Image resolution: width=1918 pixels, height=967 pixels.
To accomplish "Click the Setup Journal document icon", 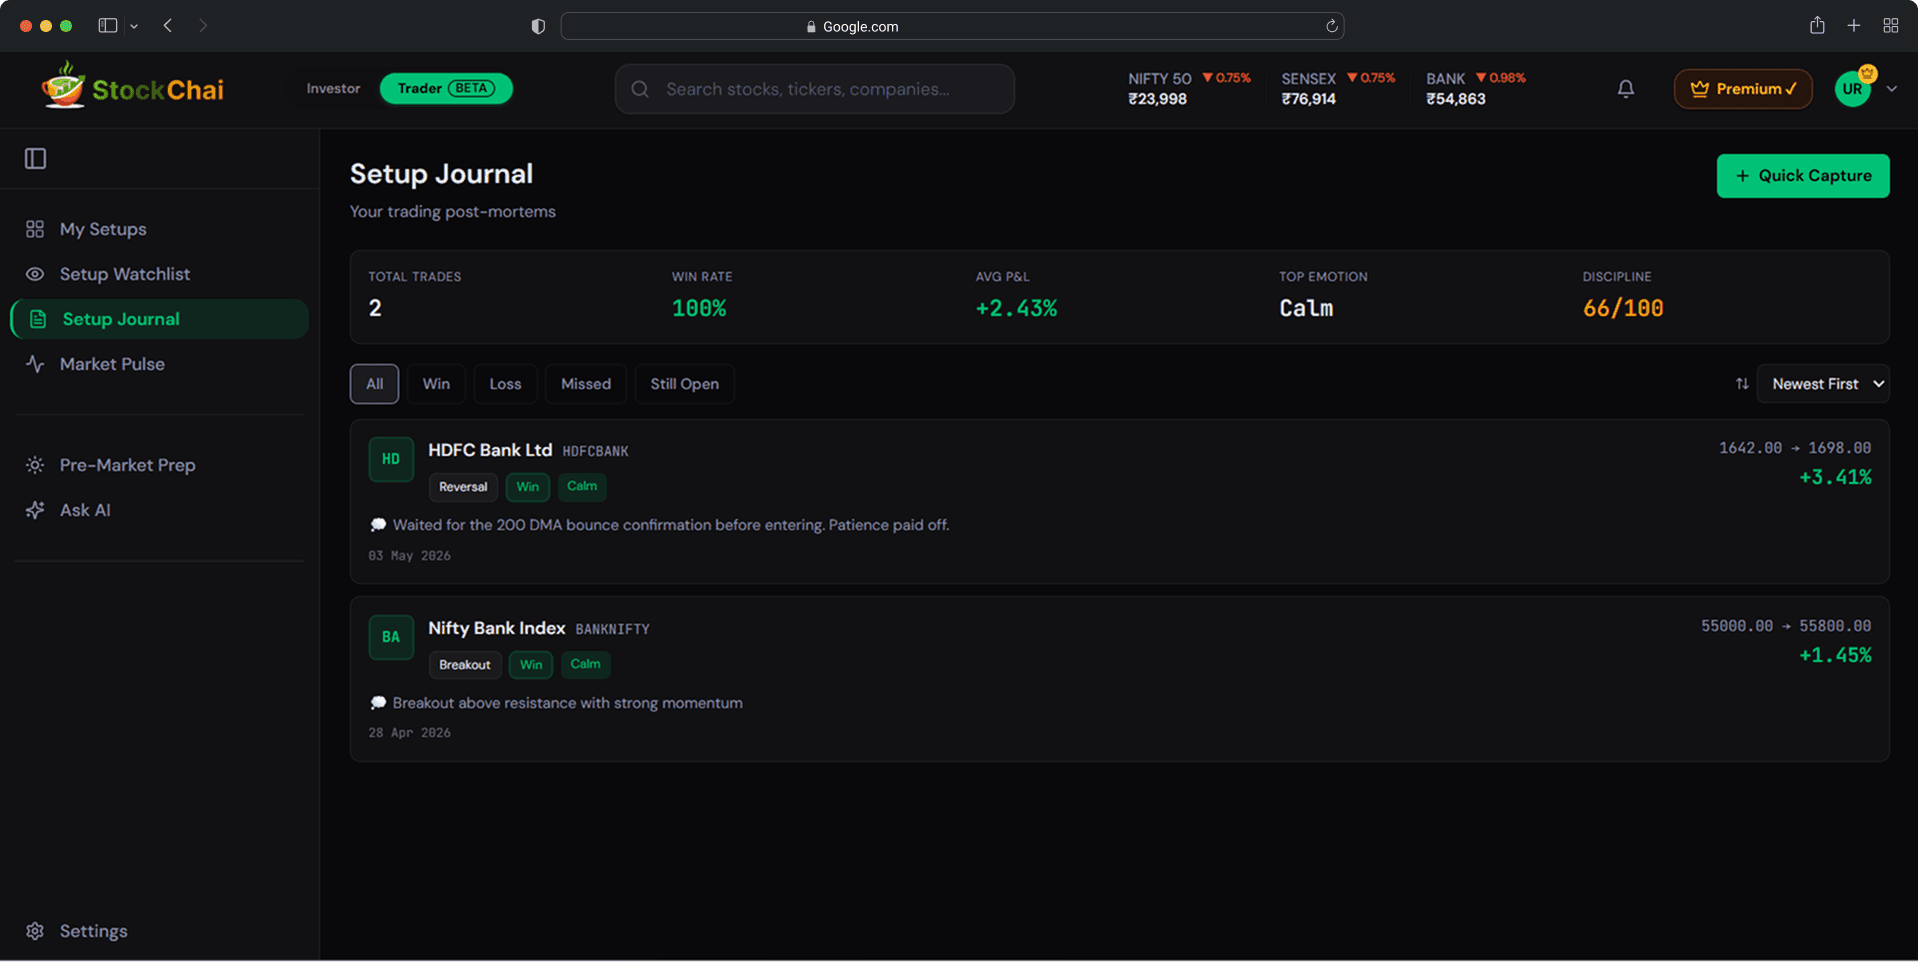I will coord(38,319).
